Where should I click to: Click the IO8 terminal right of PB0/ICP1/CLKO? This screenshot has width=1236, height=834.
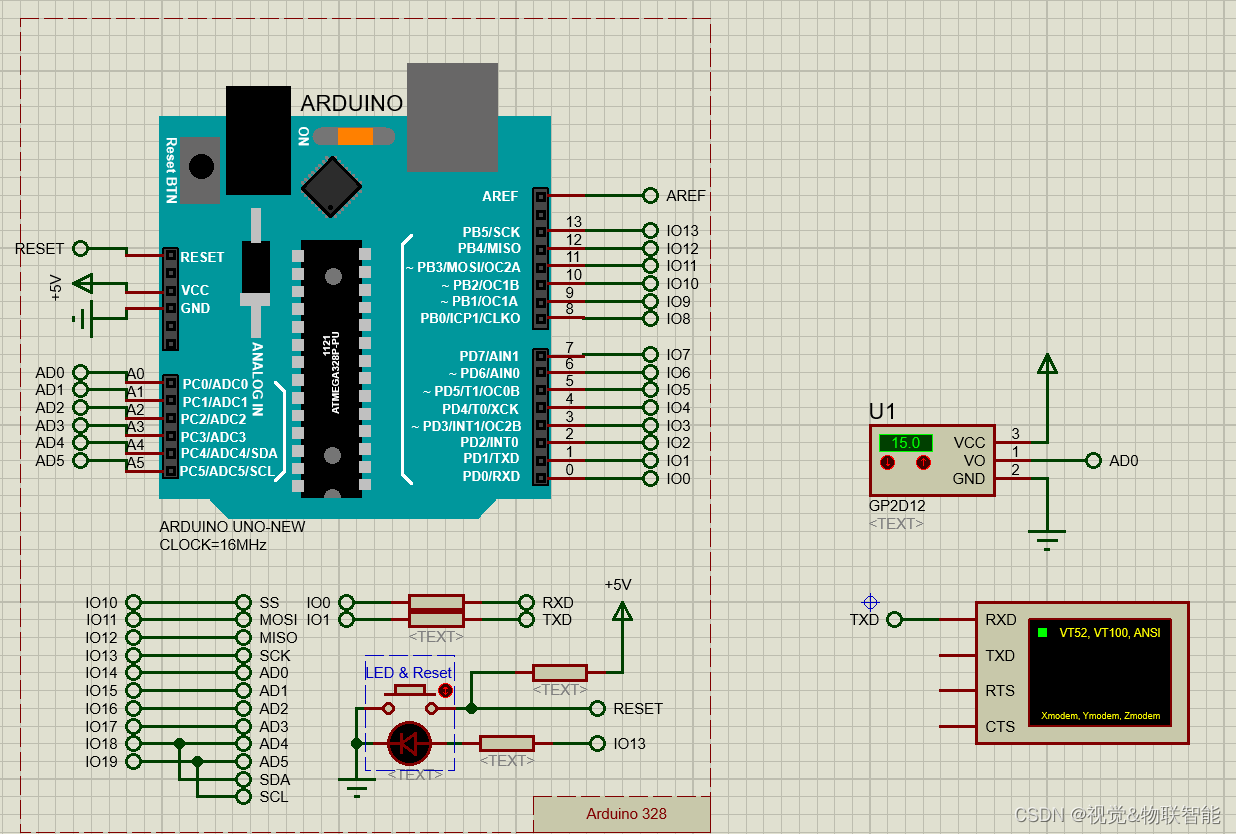click(651, 319)
